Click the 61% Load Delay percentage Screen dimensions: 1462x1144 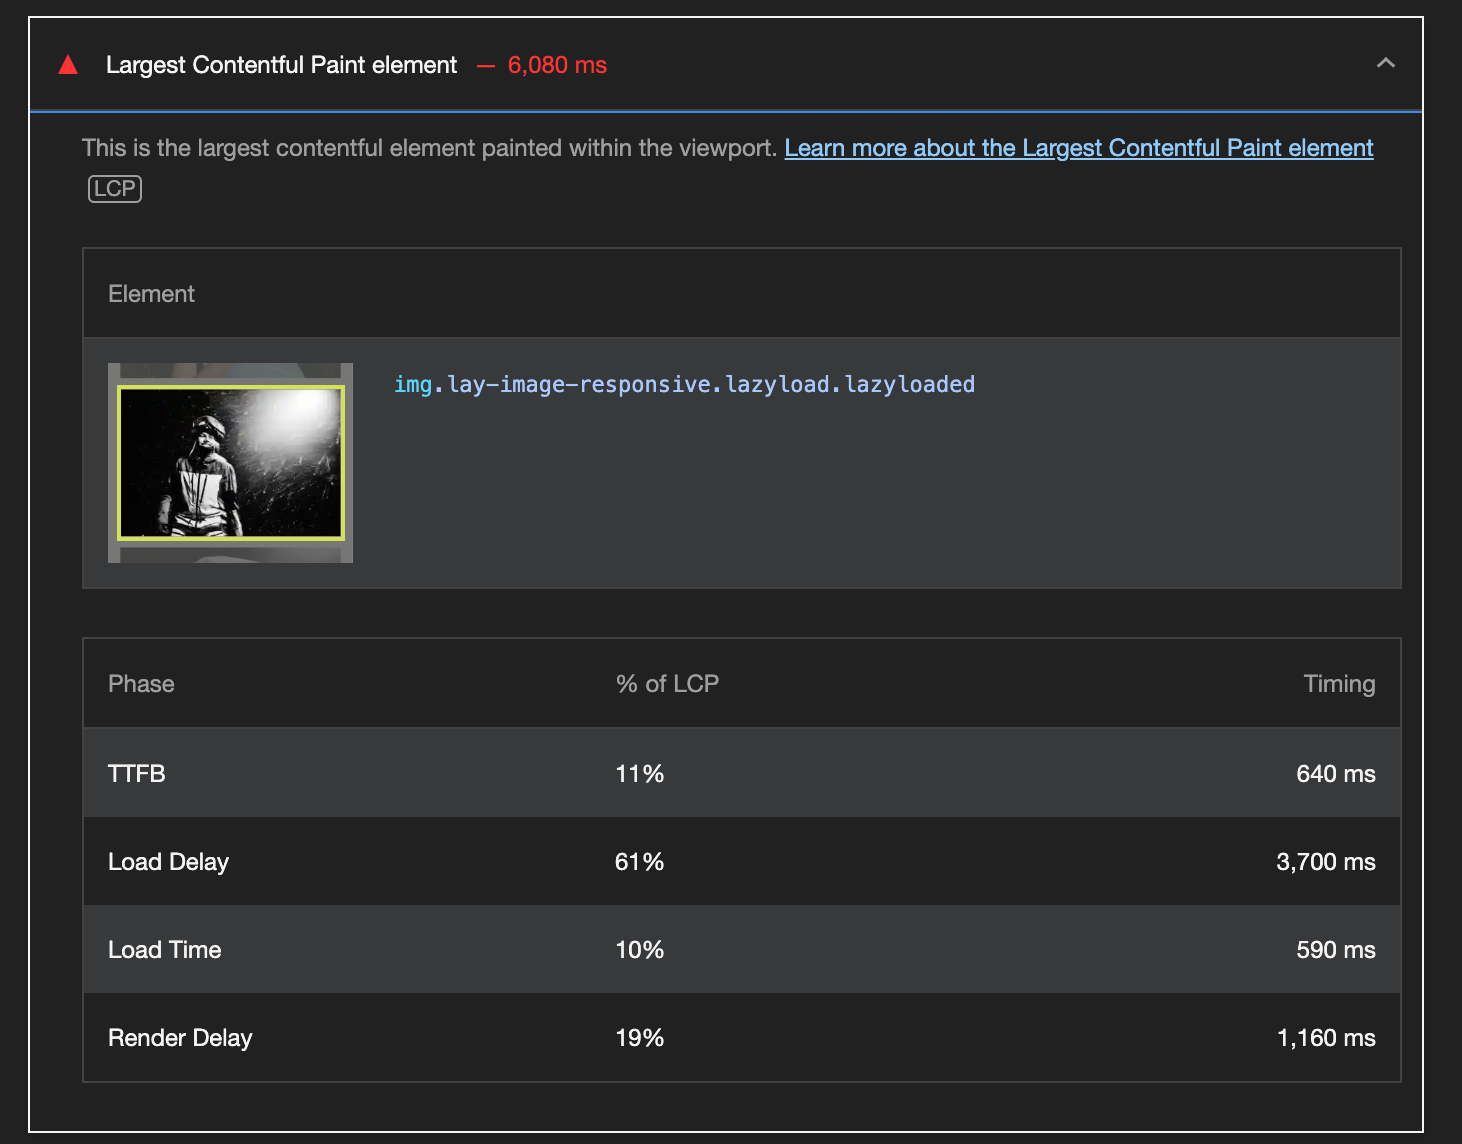tap(639, 862)
